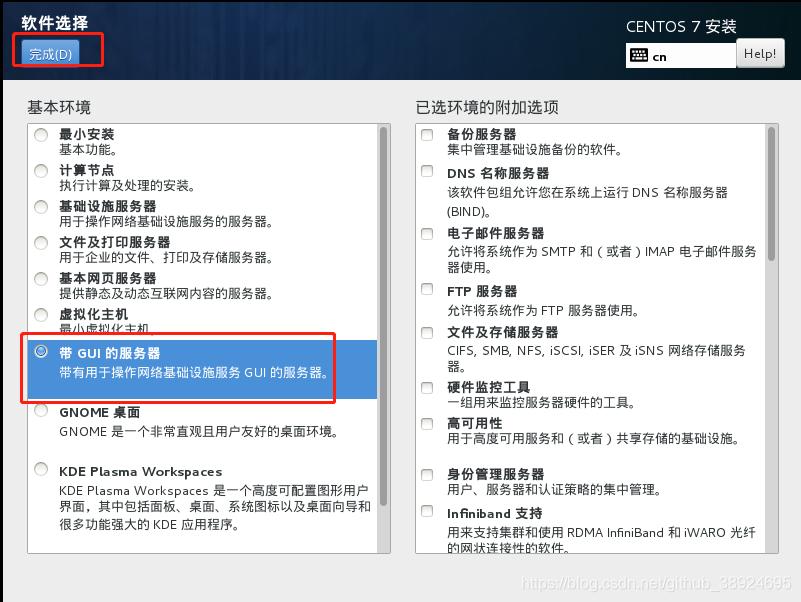Check the 备份服务器 checkbox
This screenshot has width=801, height=602.
coord(427,135)
